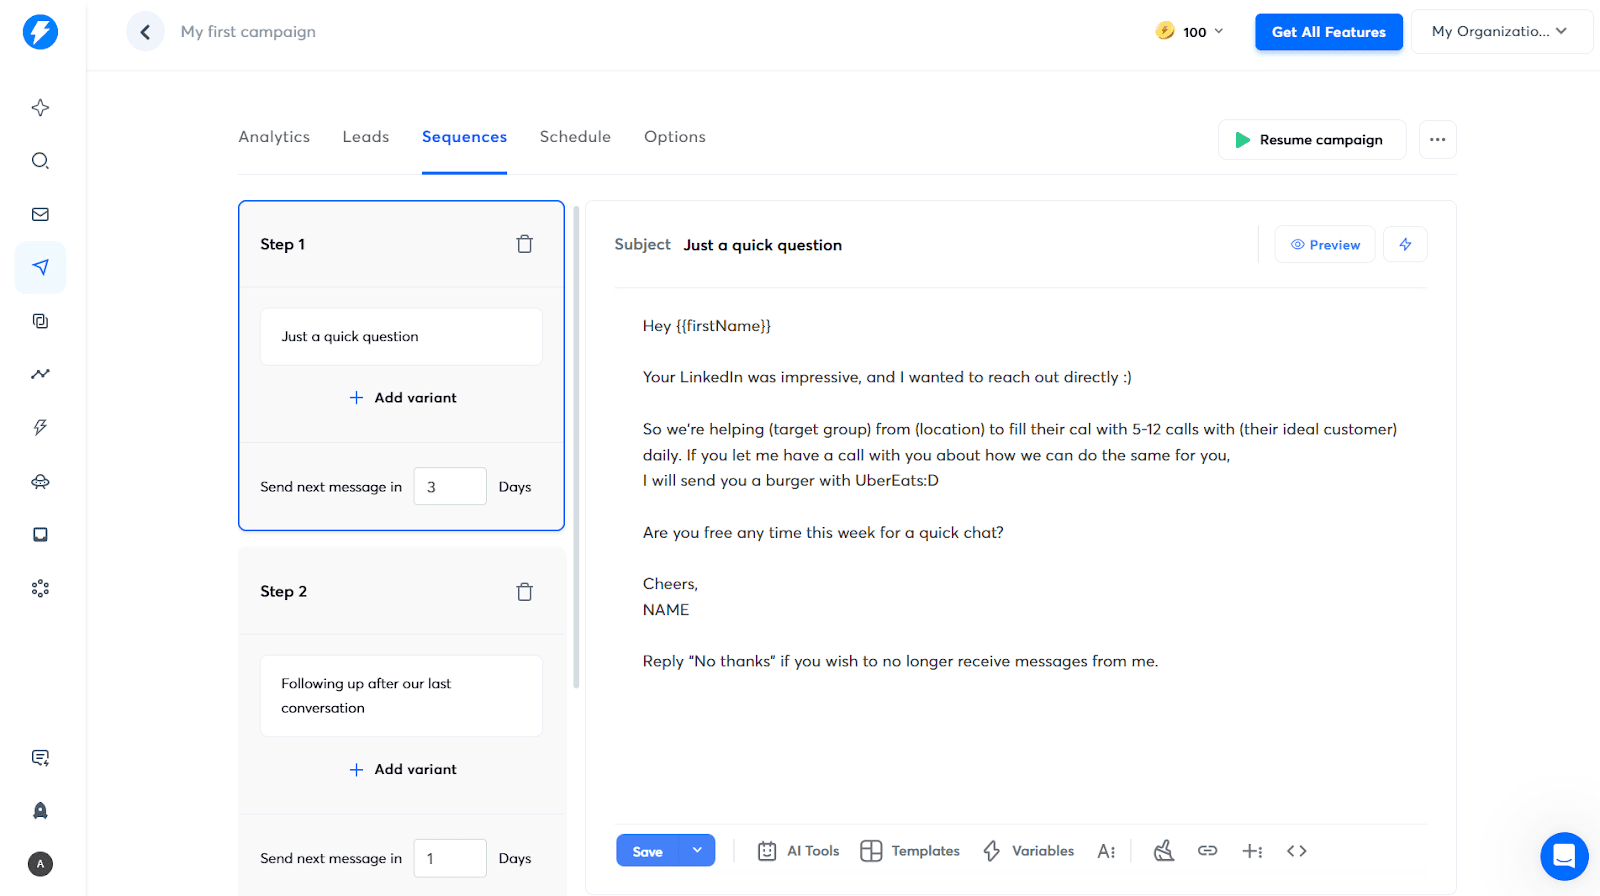Open the My Organization dropdown
The image size is (1600, 896).
pyautogui.click(x=1500, y=32)
